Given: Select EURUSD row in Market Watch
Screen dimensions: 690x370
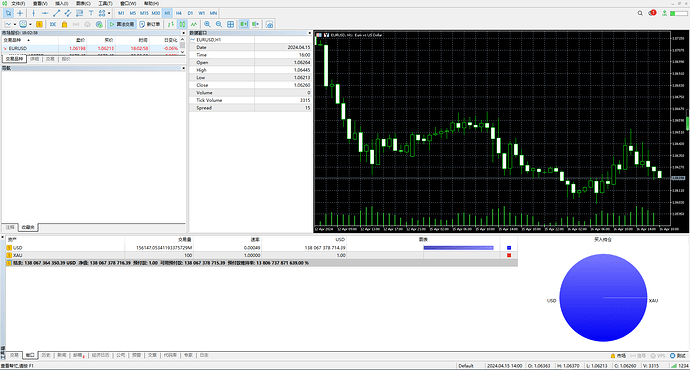Looking at the screenshot, I should pyautogui.click(x=91, y=48).
